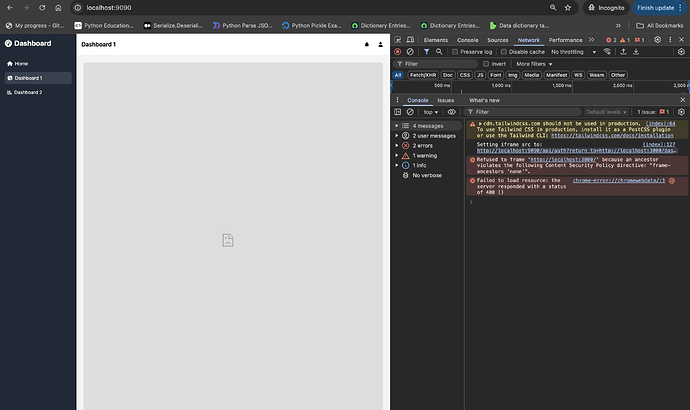Click the Network timeline overview bar

point(540,87)
